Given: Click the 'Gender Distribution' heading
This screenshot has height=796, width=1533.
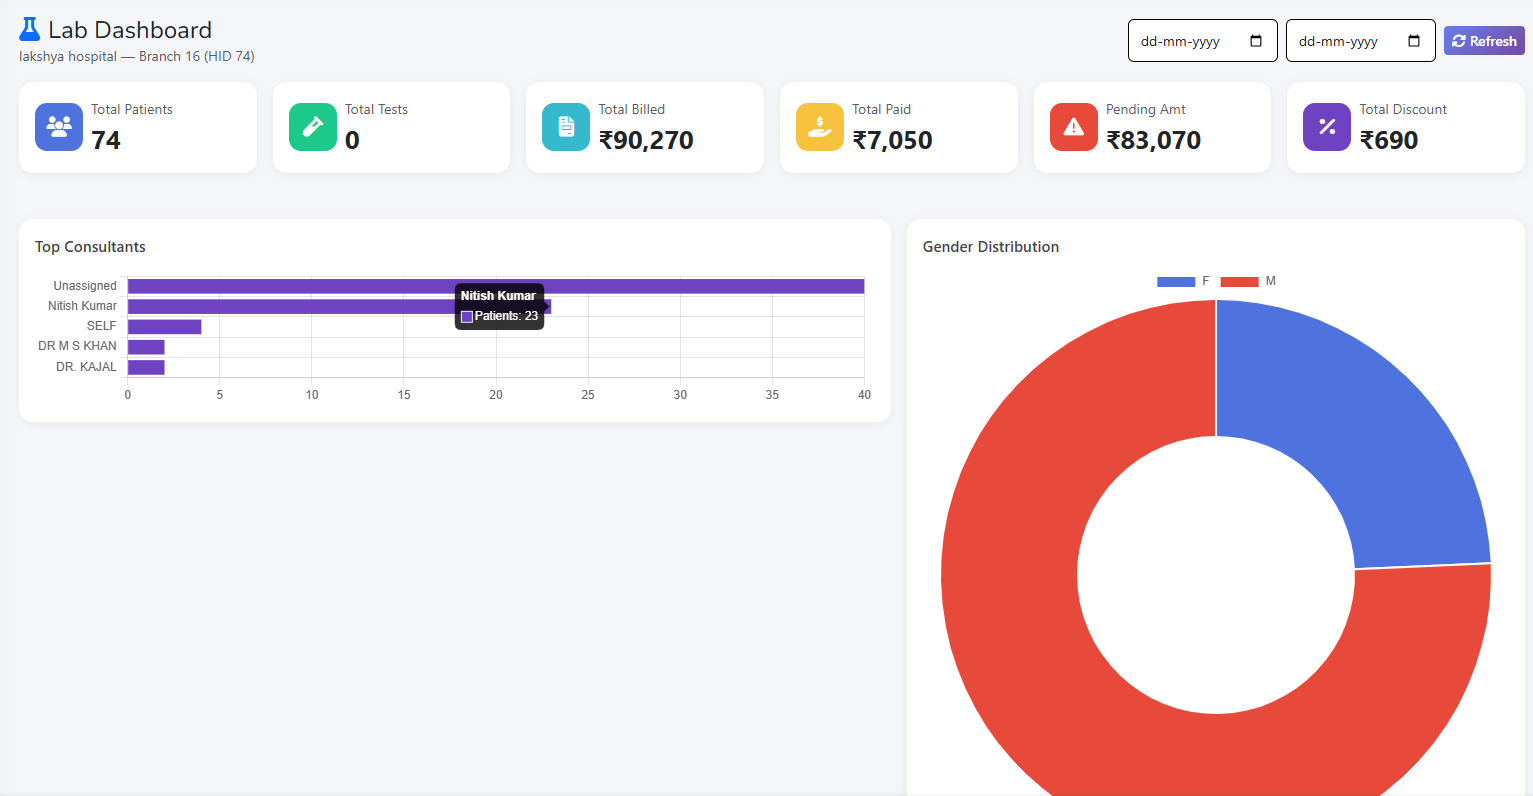Looking at the screenshot, I should pos(991,247).
